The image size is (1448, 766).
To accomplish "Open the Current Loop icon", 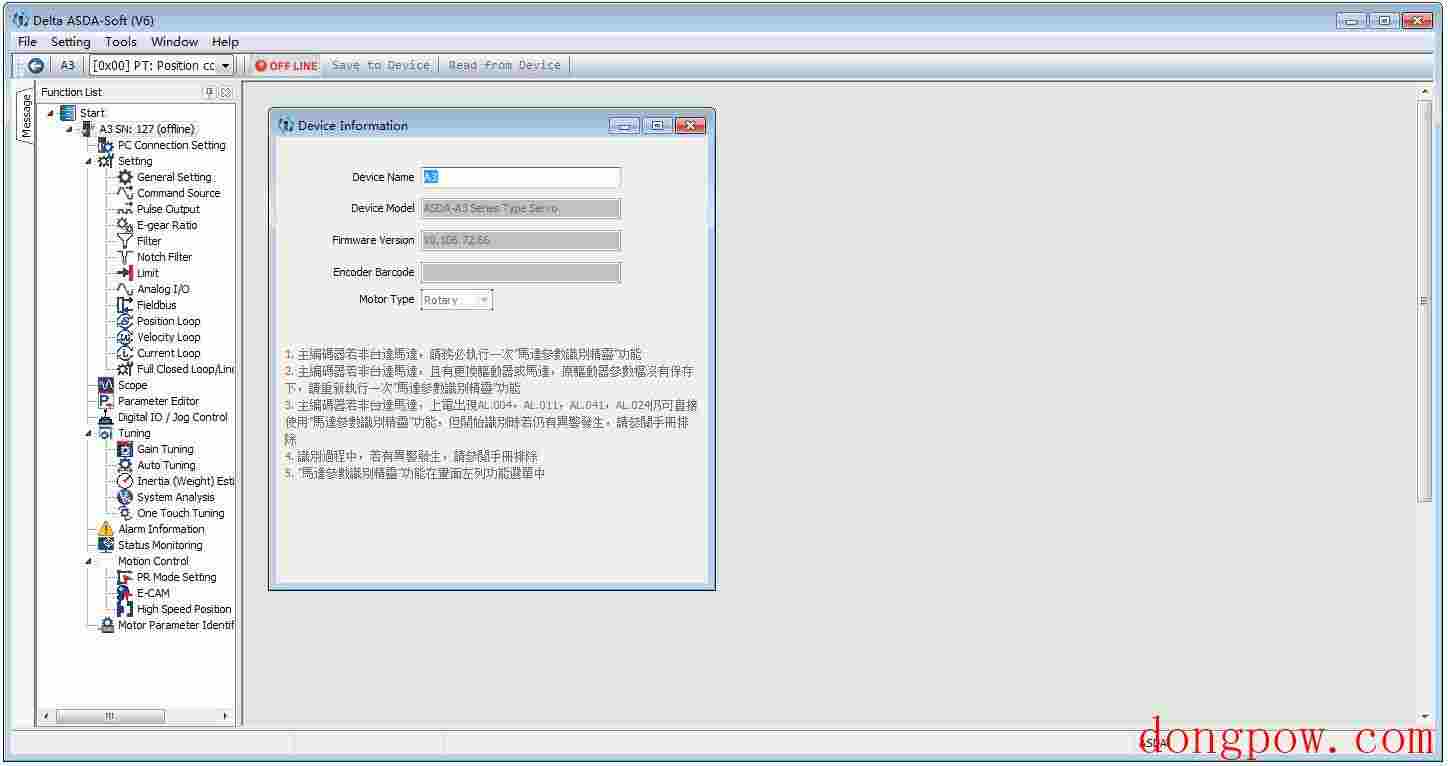I will click(x=125, y=353).
